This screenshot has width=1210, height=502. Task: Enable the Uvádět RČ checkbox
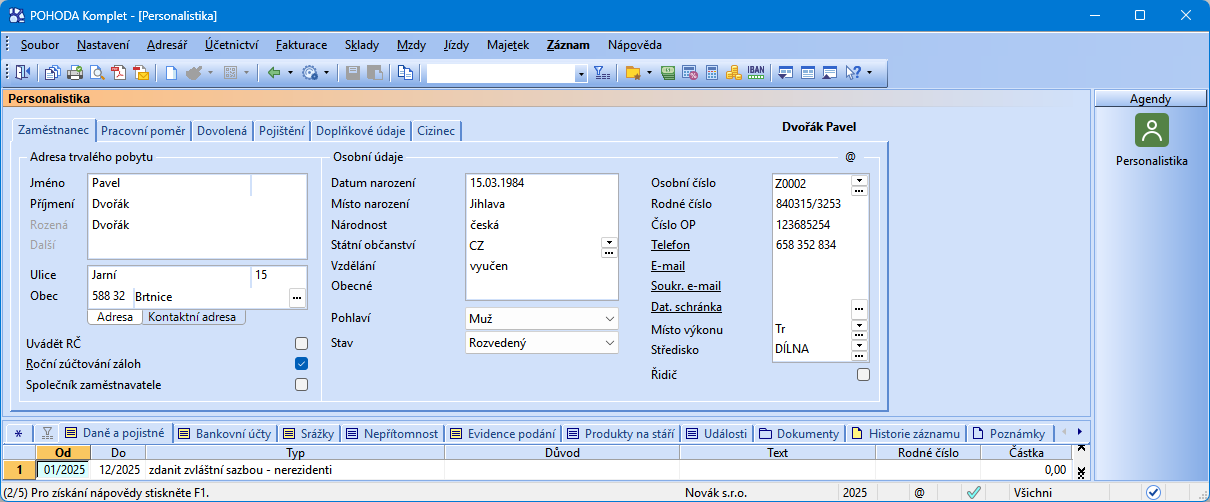coord(301,343)
